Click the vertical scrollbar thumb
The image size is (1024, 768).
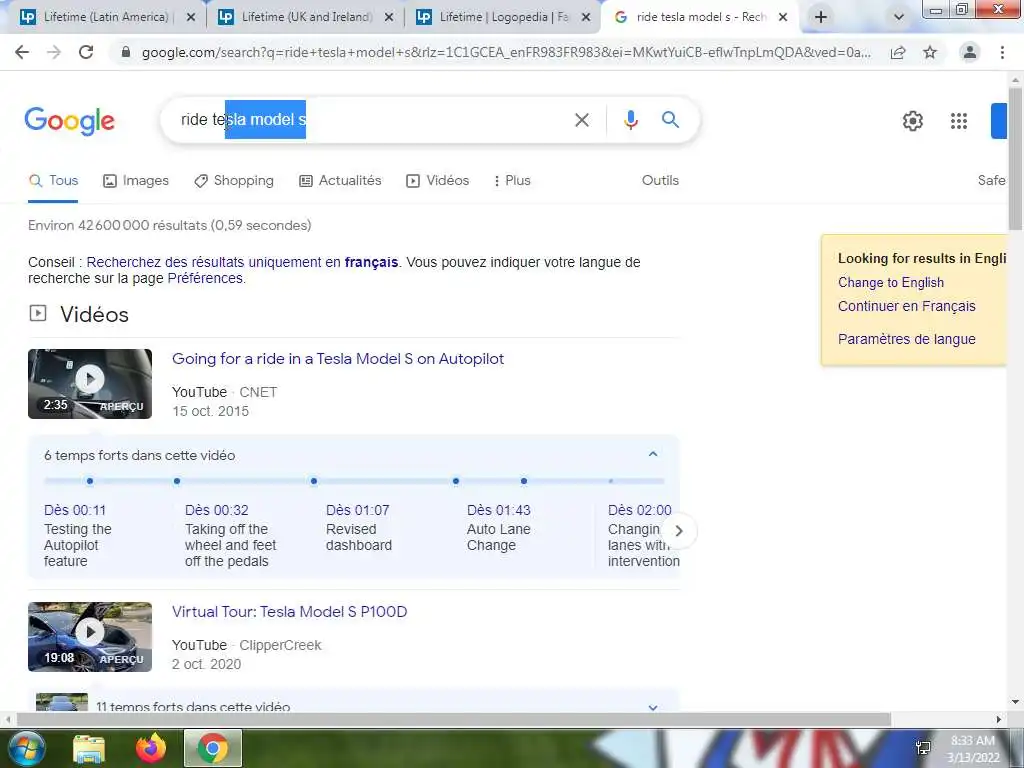pos(1015,157)
